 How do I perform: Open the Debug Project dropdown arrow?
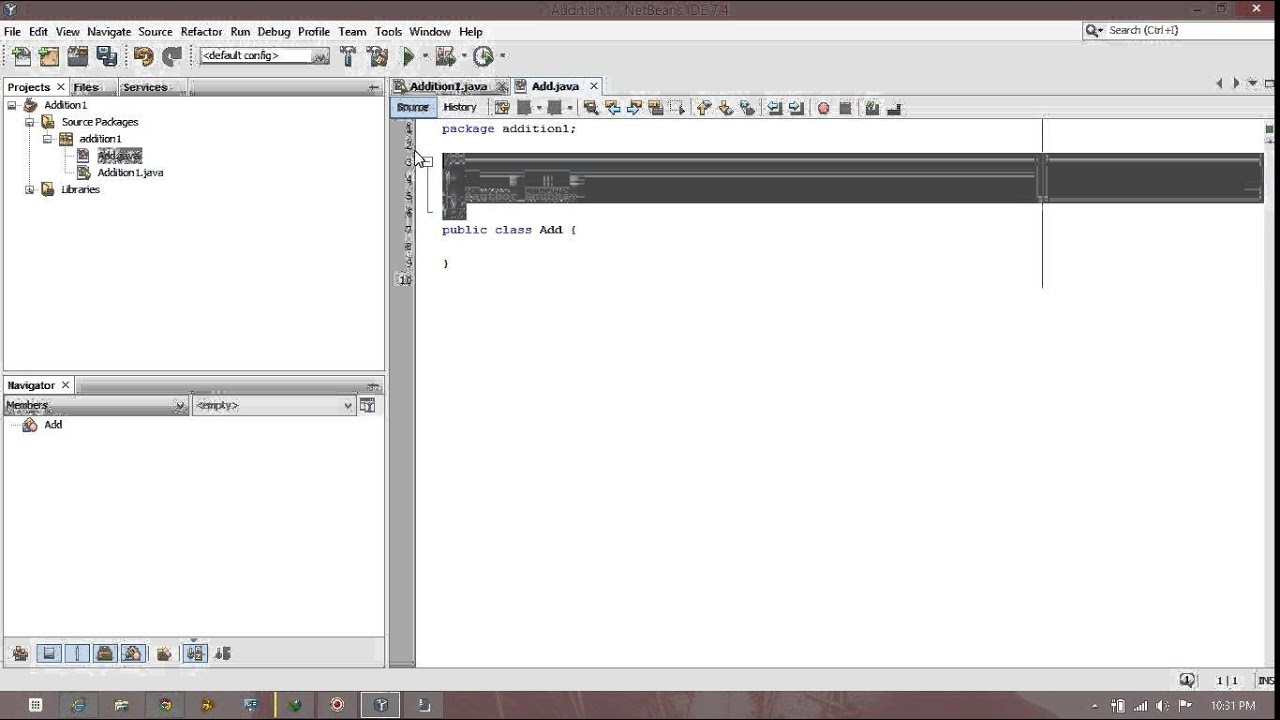463,57
